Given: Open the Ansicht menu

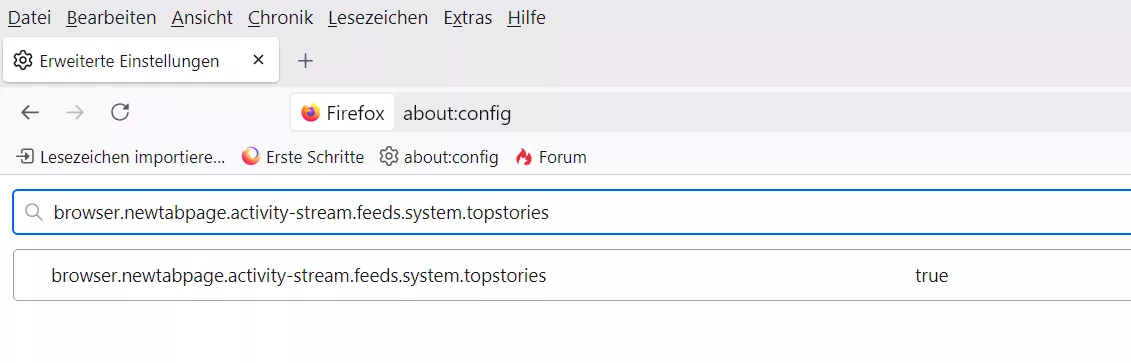Looking at the screenshot, I should tap(202, 17).
